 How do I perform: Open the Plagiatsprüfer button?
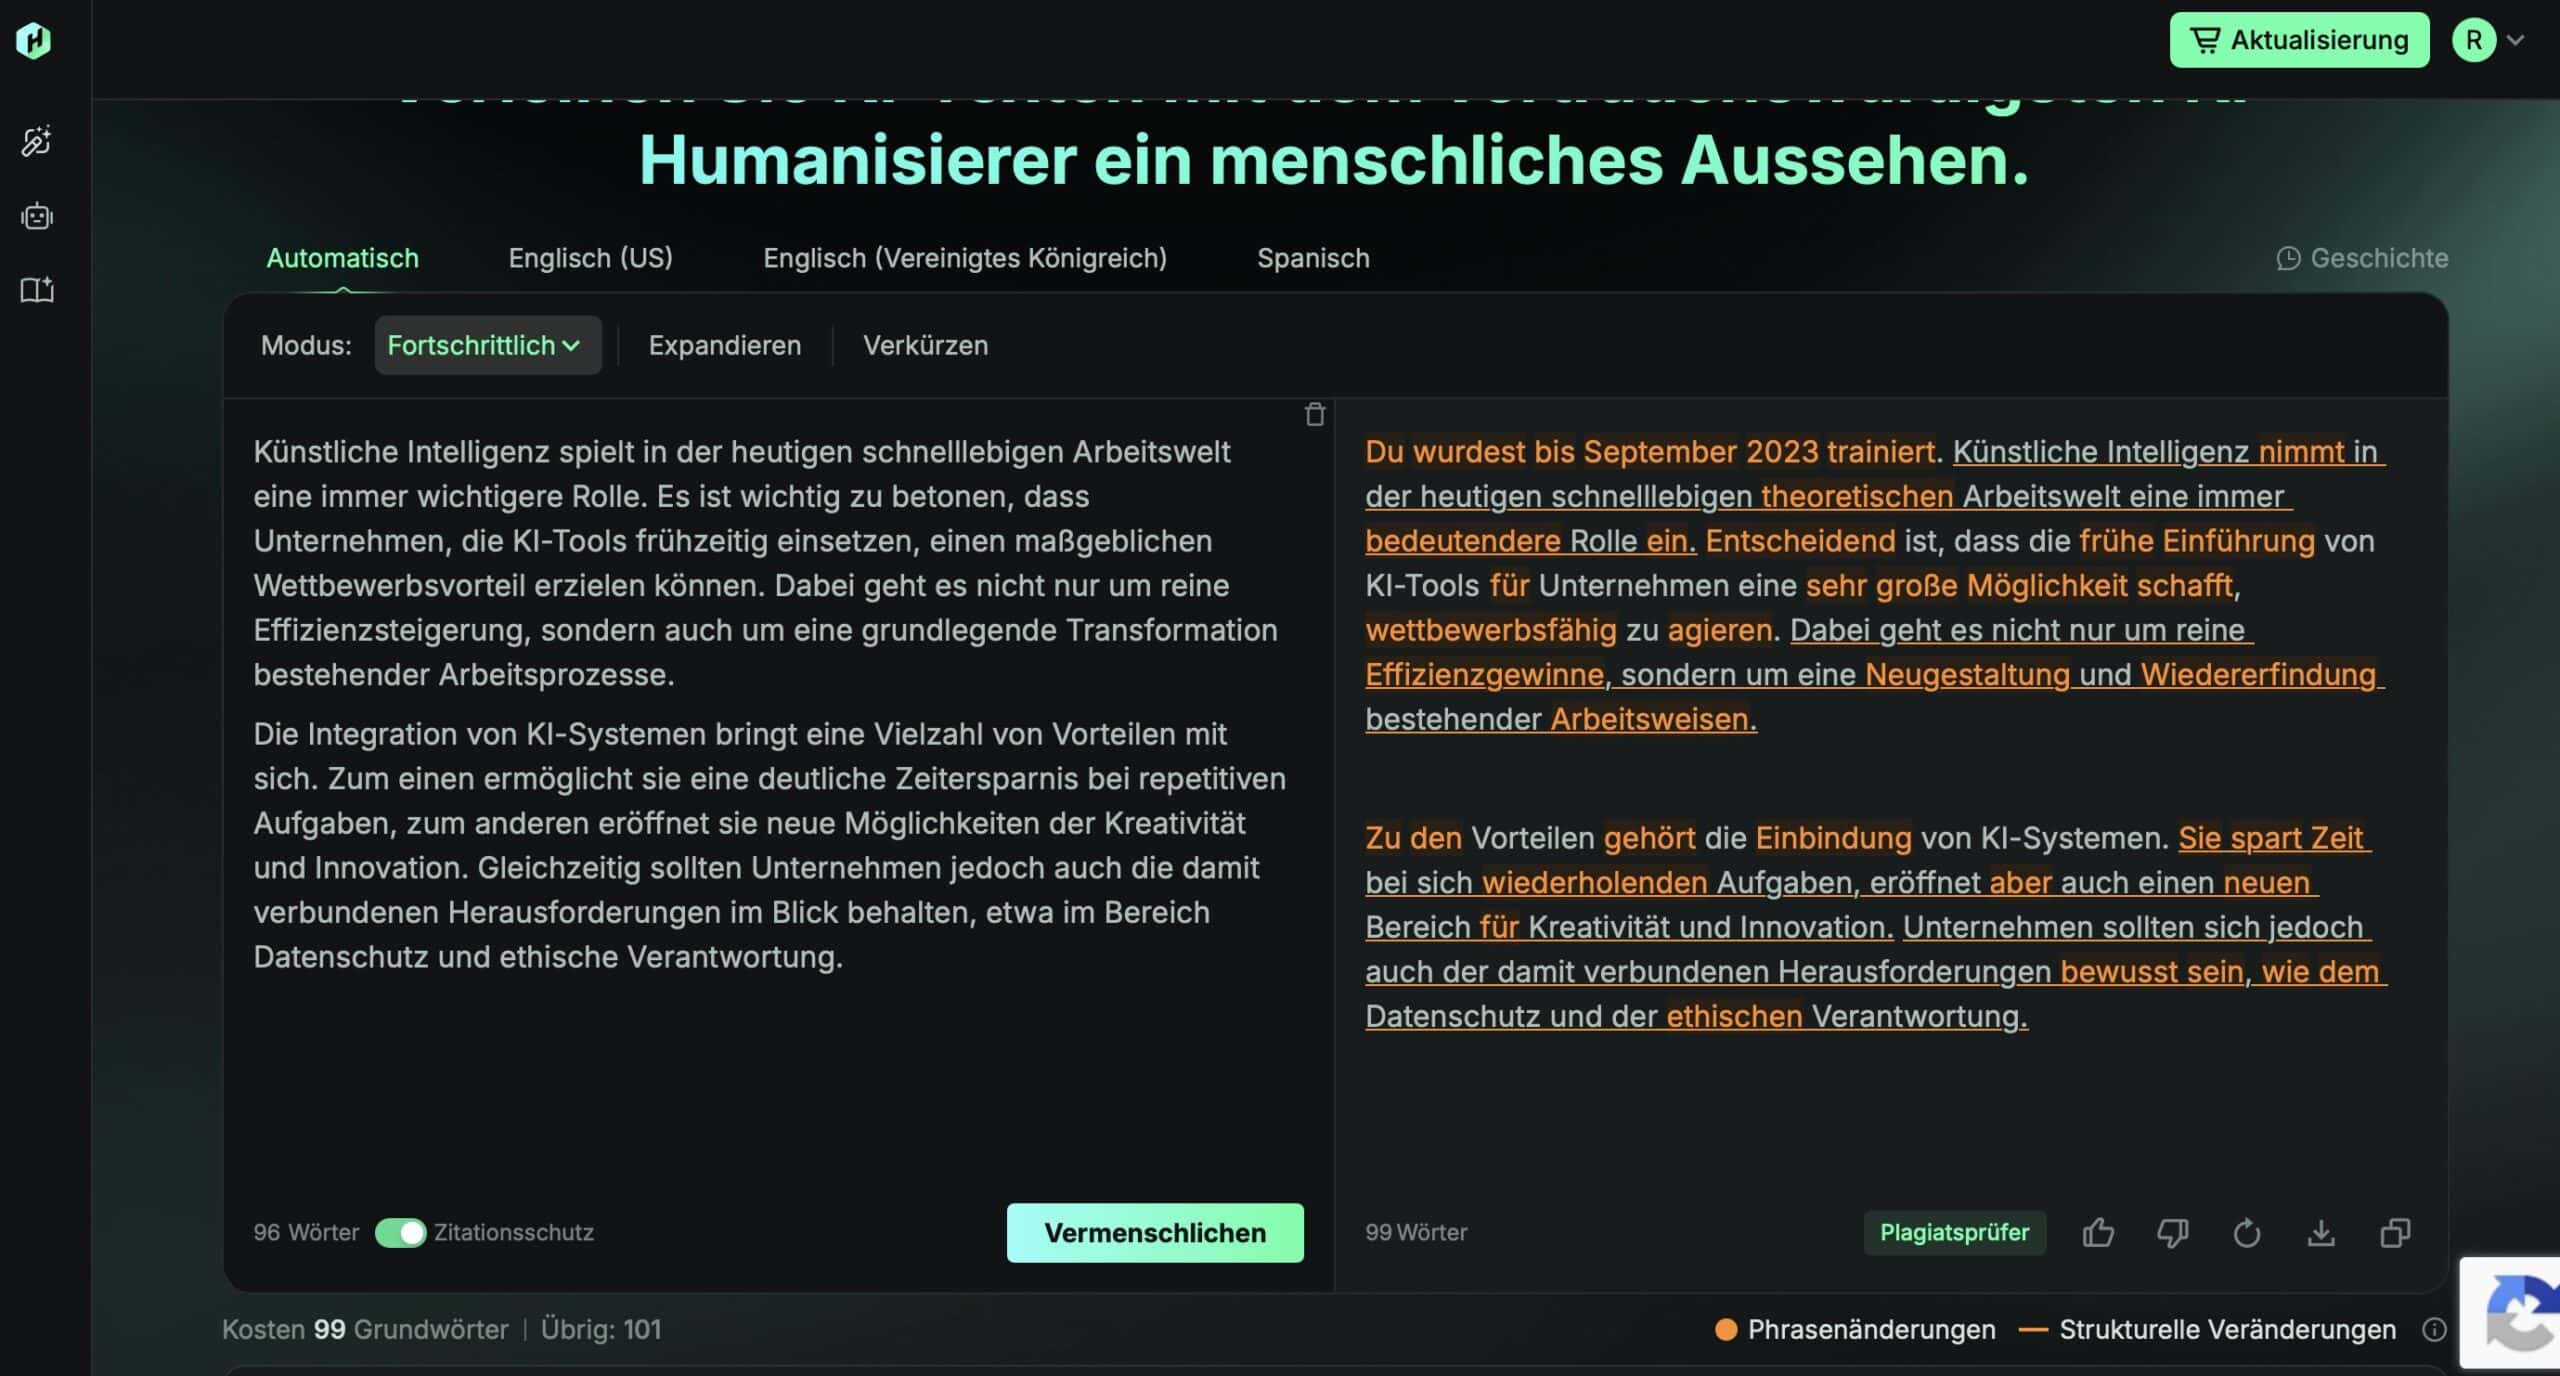point(1954,1232)
